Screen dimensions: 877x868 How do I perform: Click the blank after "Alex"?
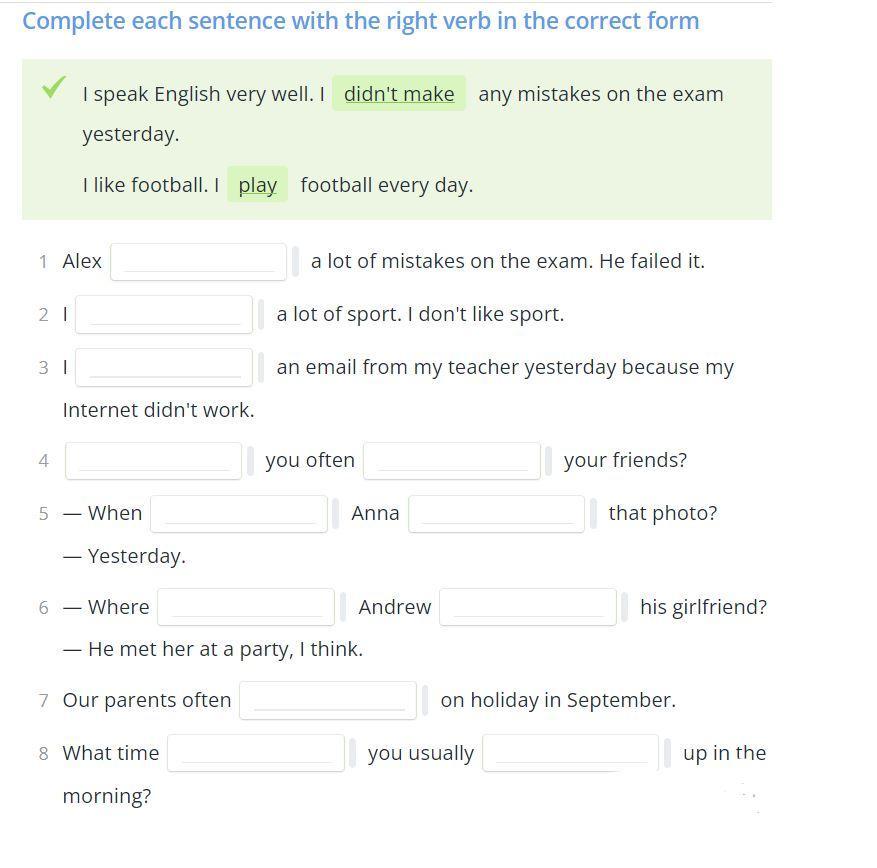[198, 262]
